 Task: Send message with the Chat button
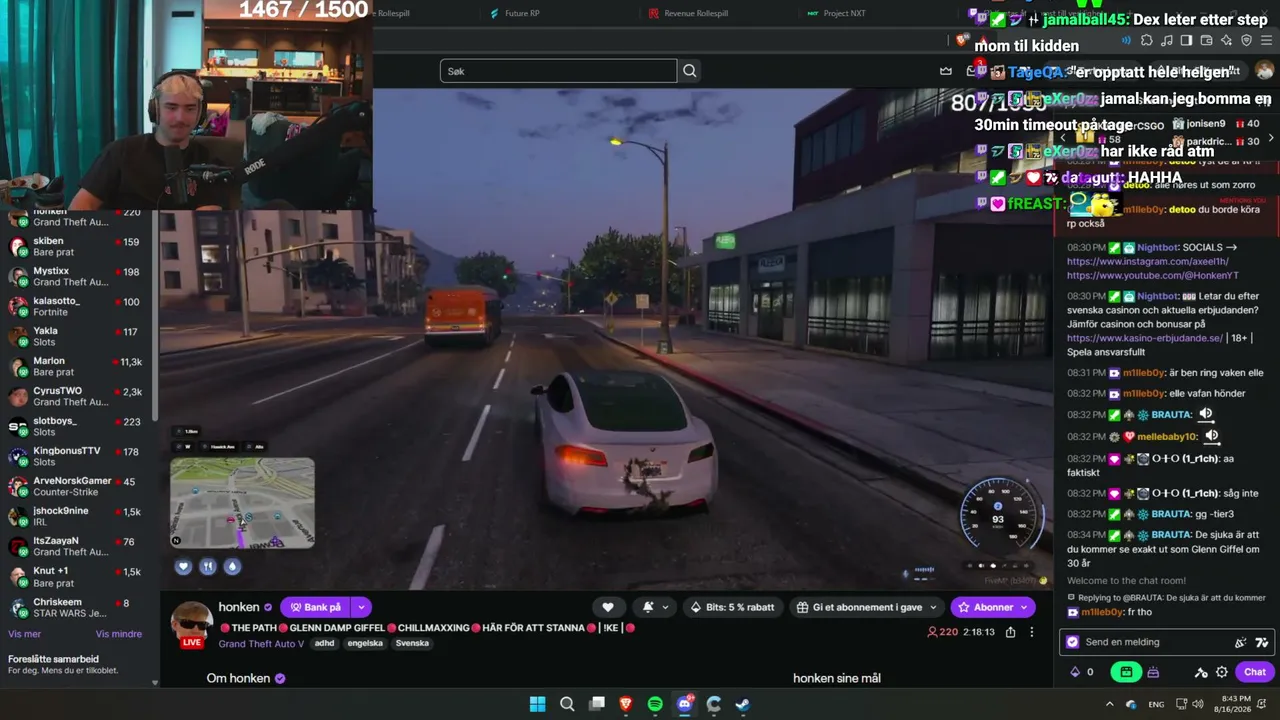(1255, 672)
